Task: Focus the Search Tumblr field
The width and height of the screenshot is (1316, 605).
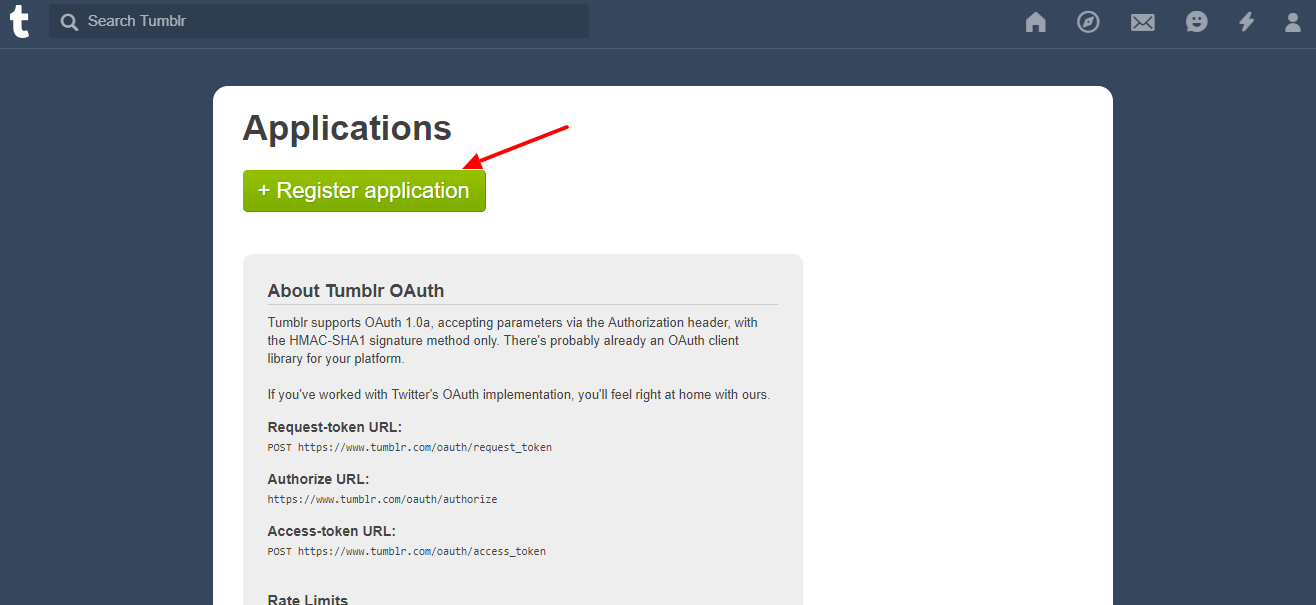Action: [319, 21]
